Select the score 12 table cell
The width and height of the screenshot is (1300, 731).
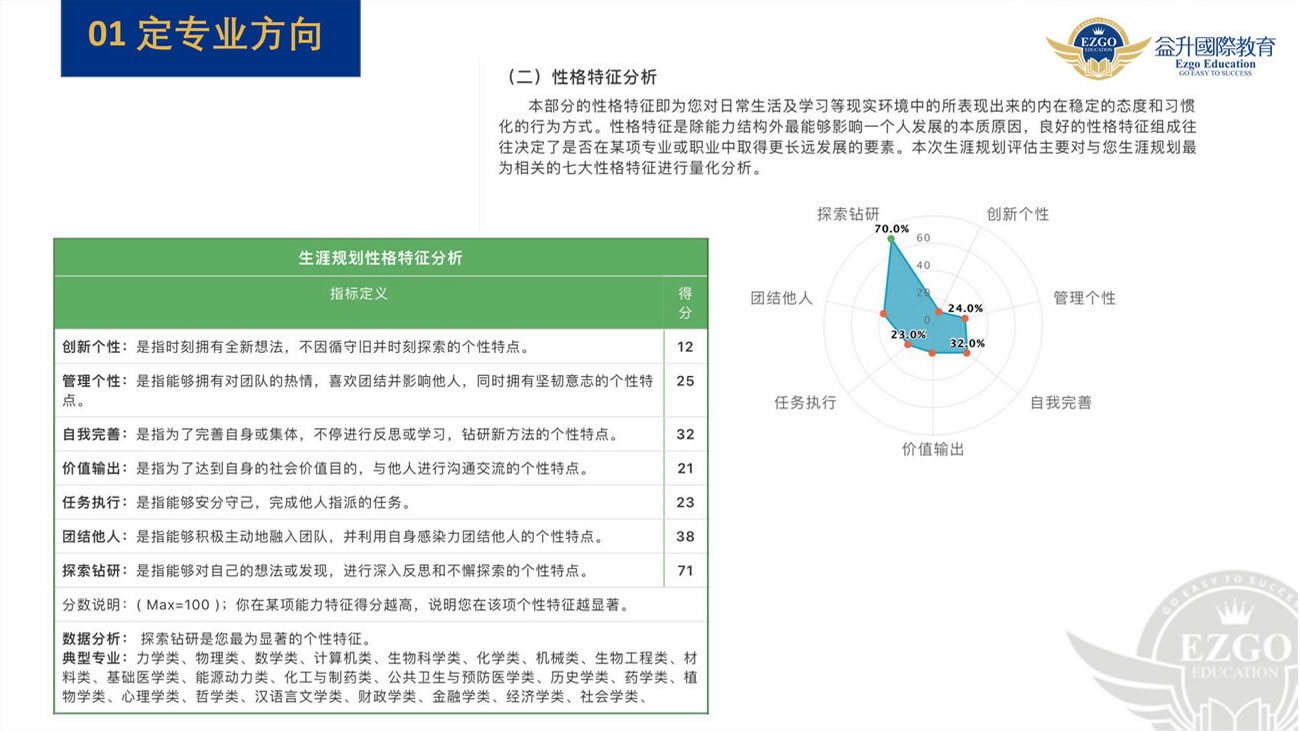[685, 346]
